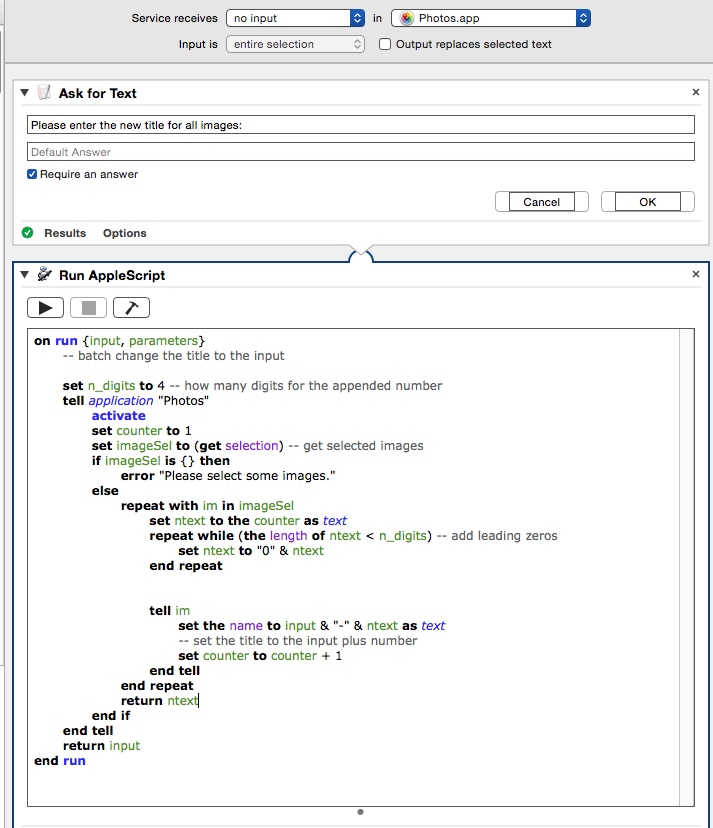
Task: Click the 'tell im' line
Action: point(170,611)
